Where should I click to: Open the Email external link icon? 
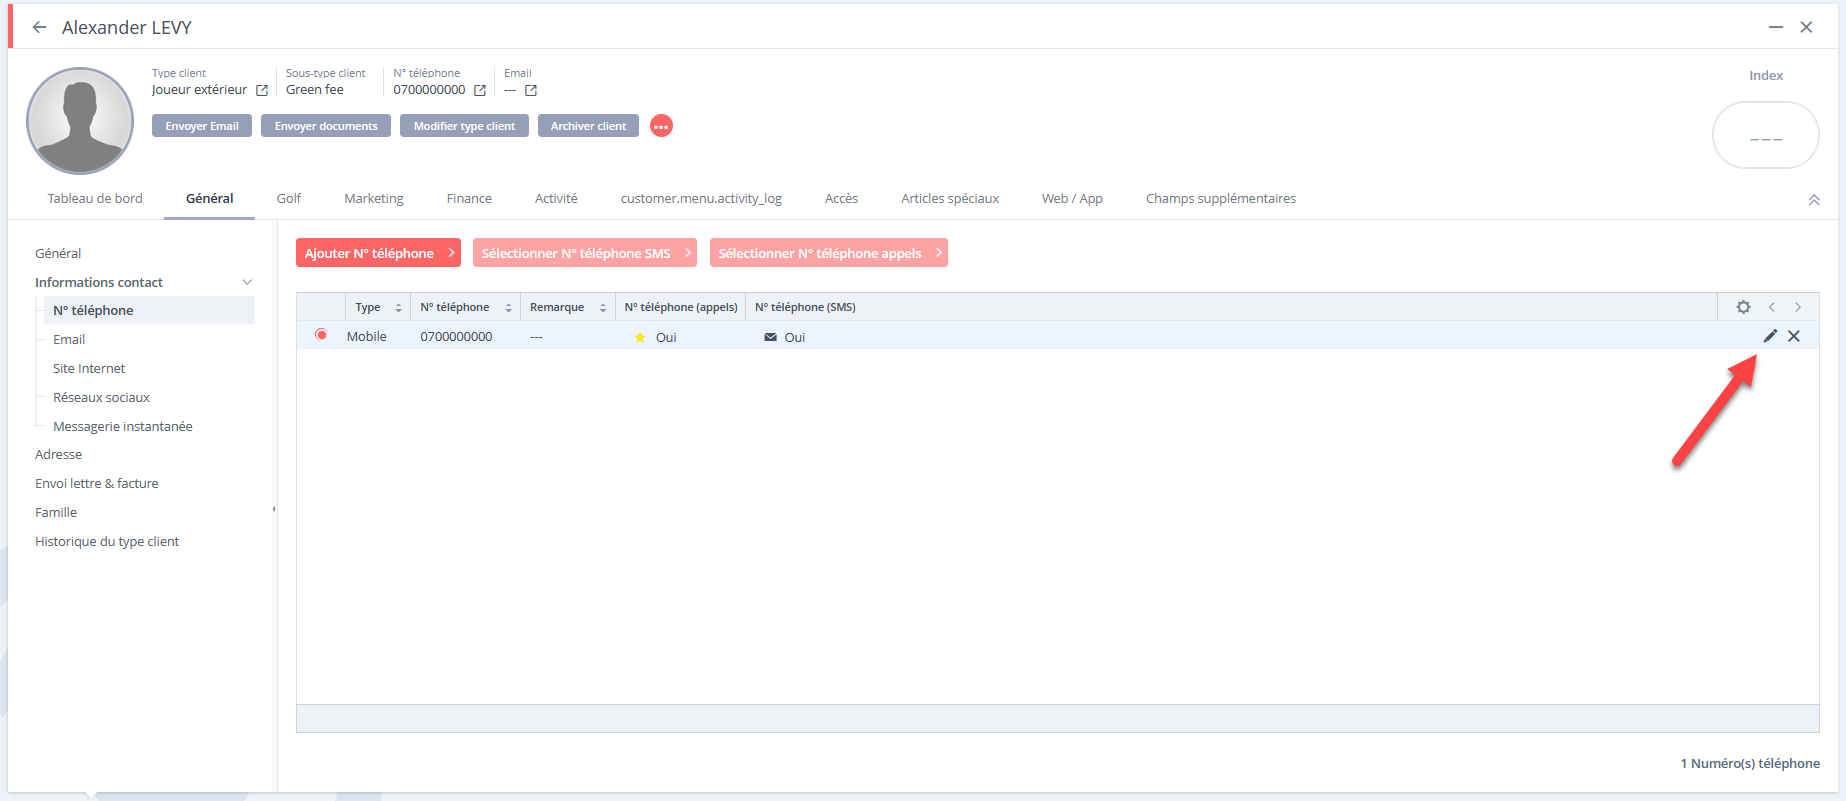[x=531, y=90]
